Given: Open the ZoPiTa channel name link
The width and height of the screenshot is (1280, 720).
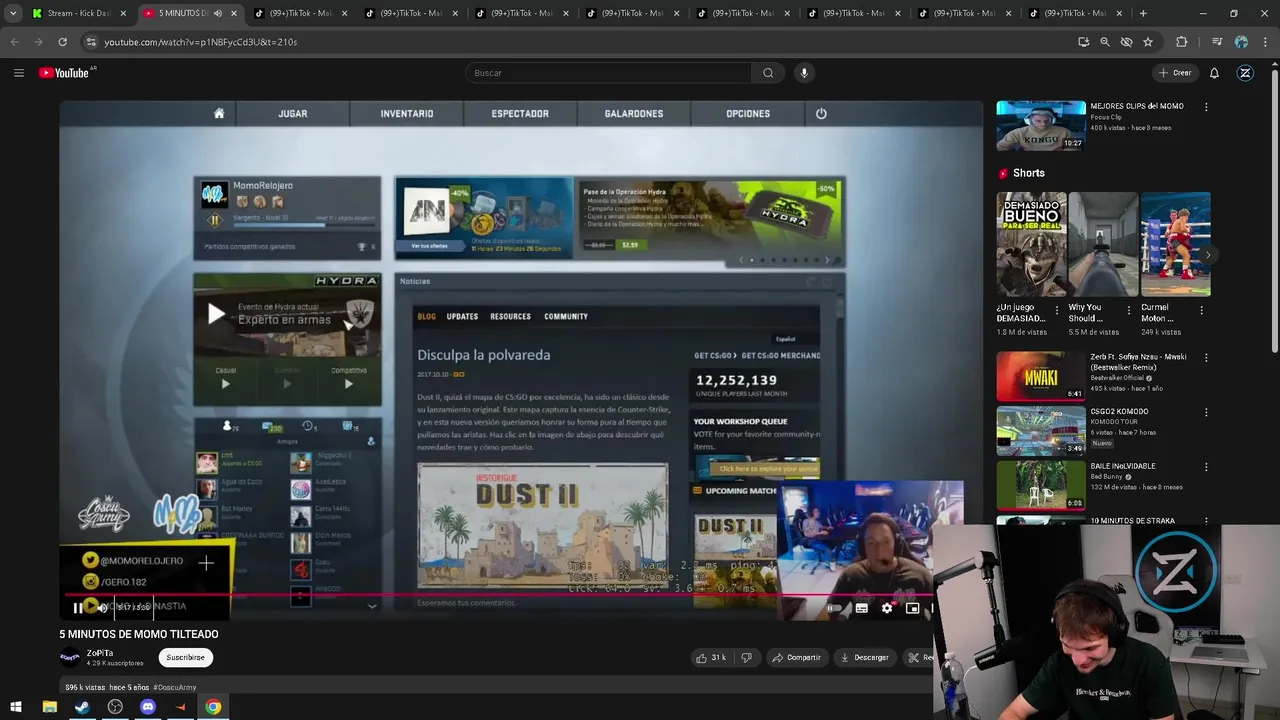Looking at the screenshot, I should pos(100,653).
